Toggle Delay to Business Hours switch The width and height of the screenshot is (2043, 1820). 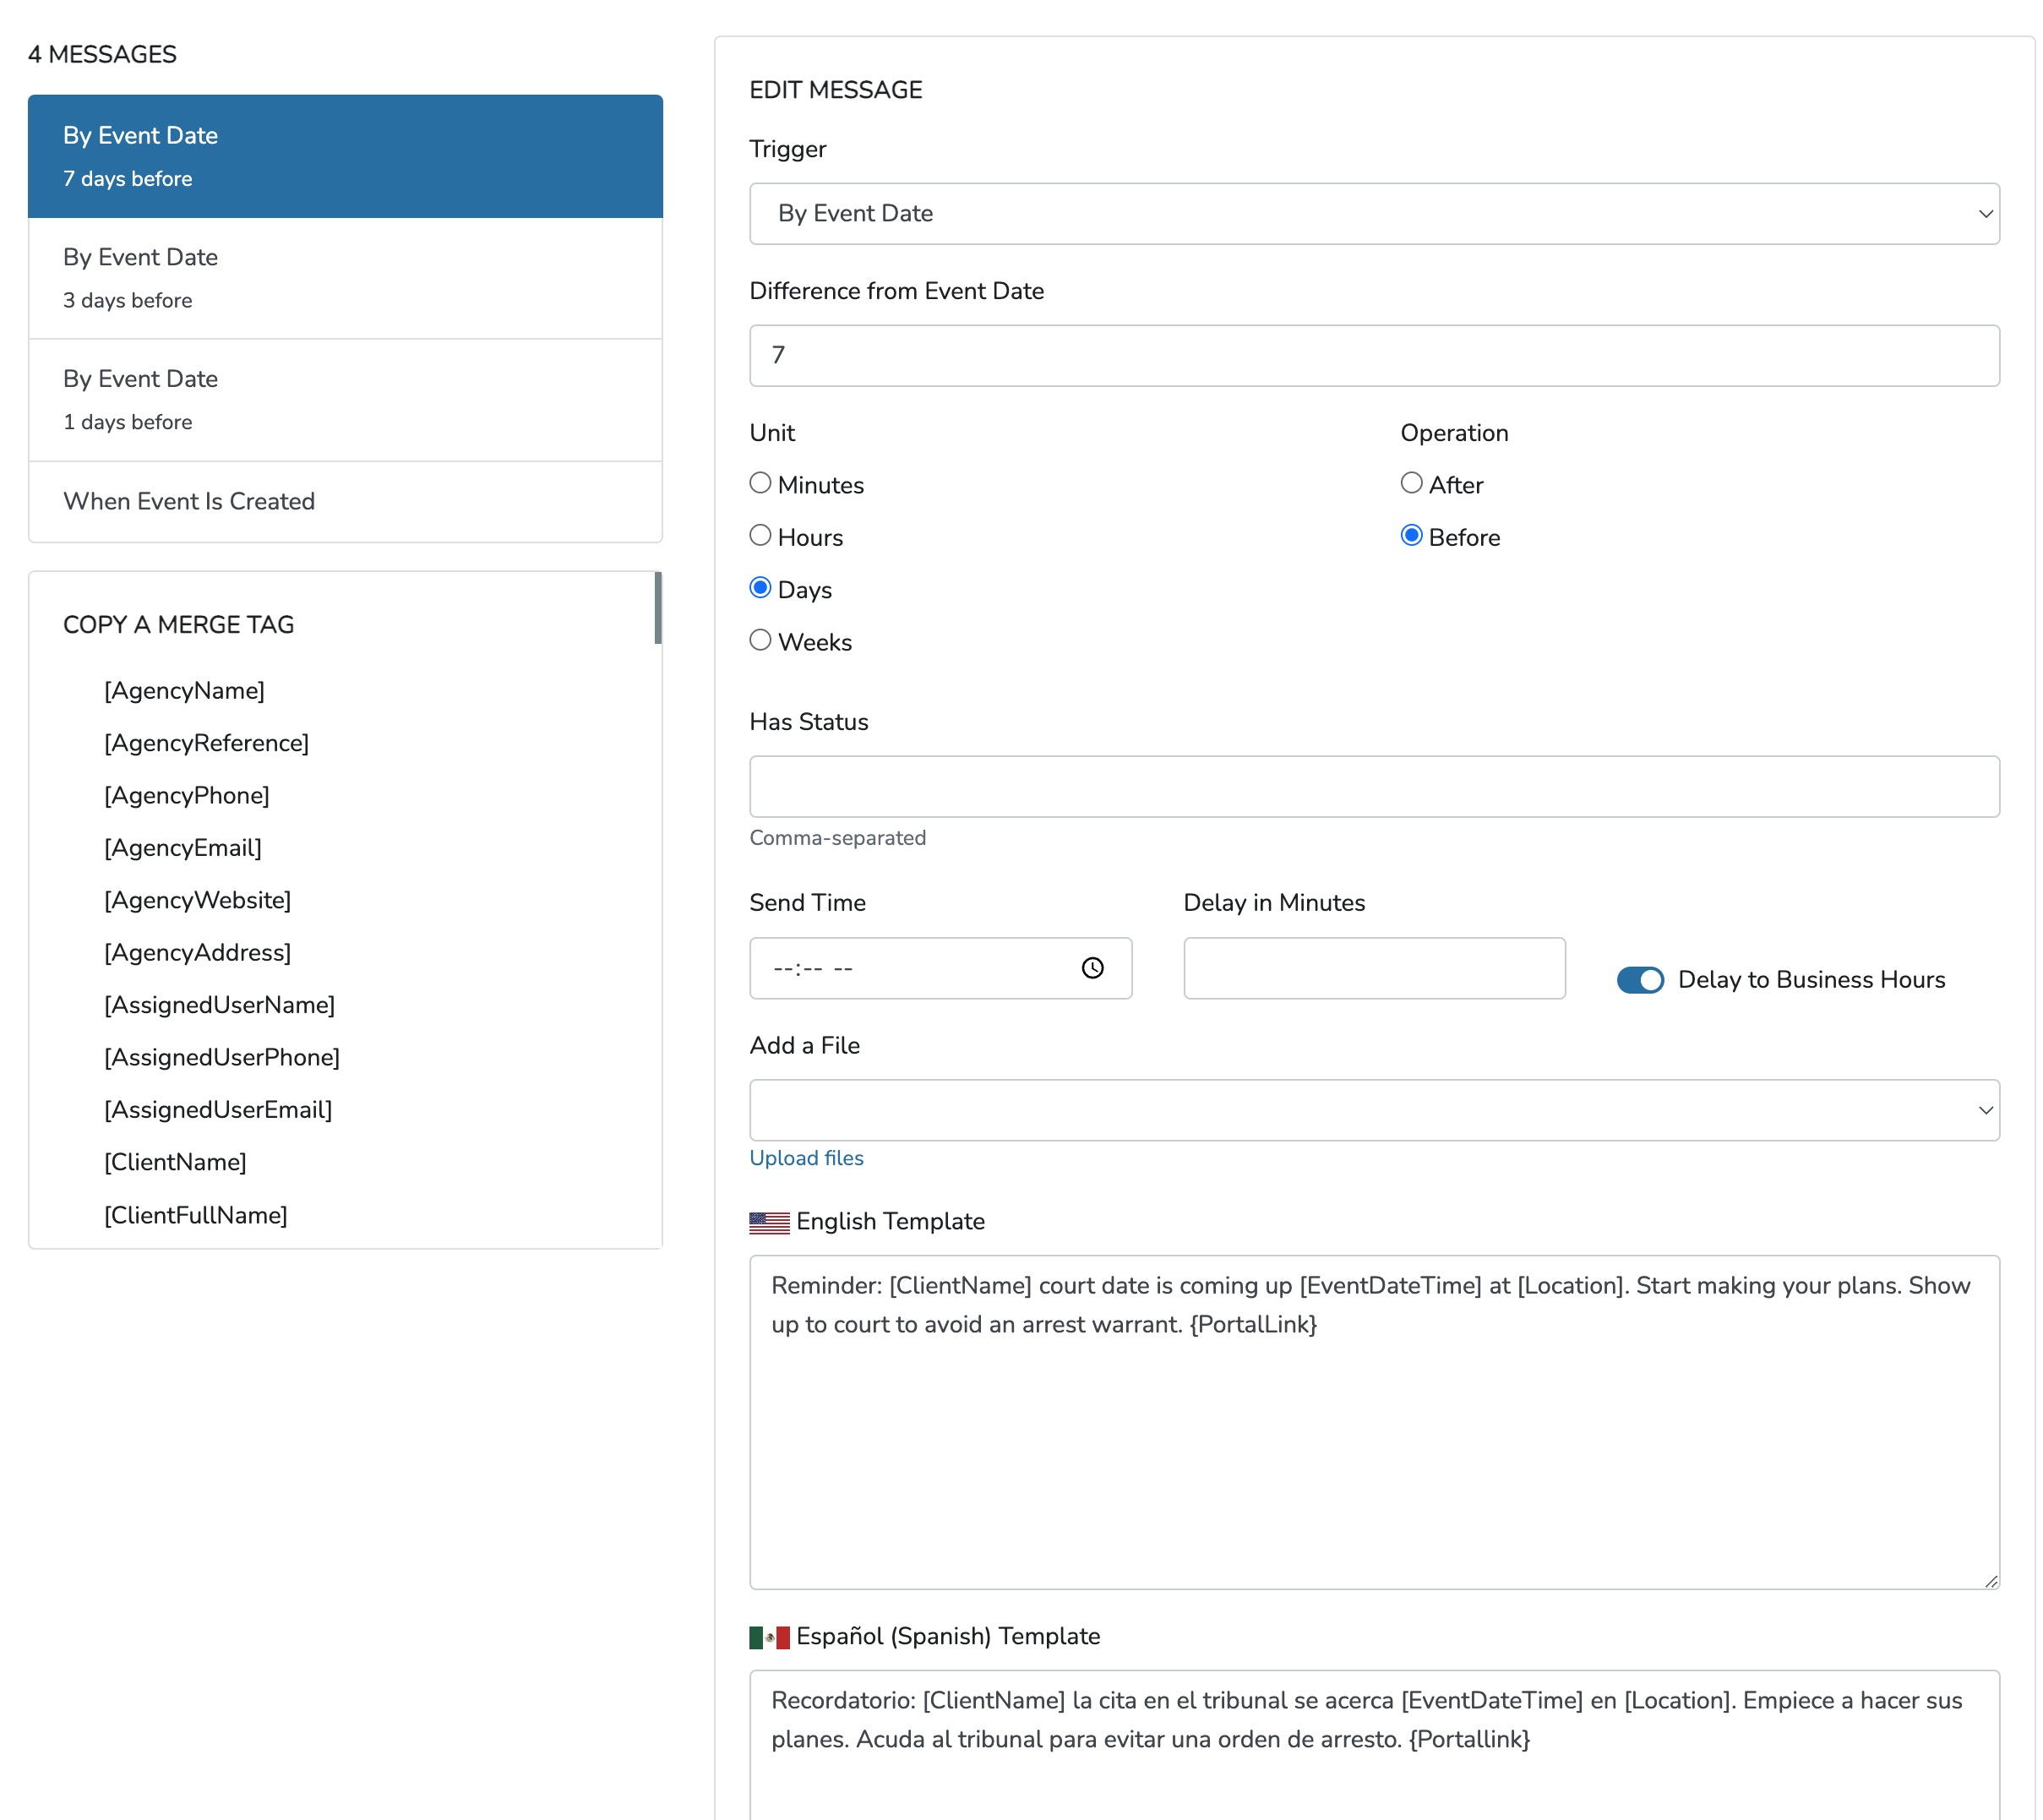(x=1639, y=980)
